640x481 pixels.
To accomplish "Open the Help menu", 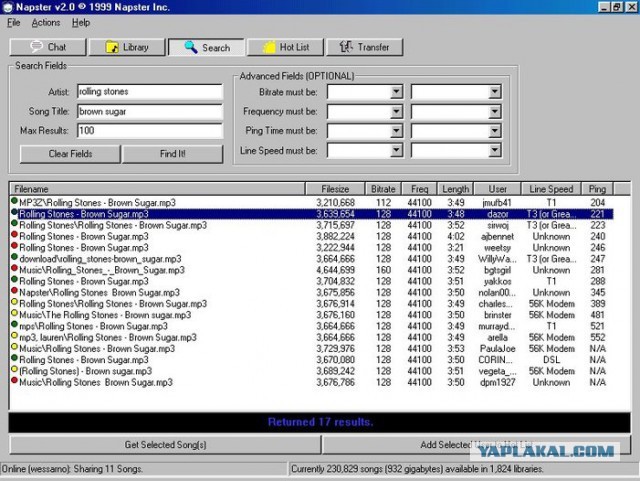I will click(81, 23).
